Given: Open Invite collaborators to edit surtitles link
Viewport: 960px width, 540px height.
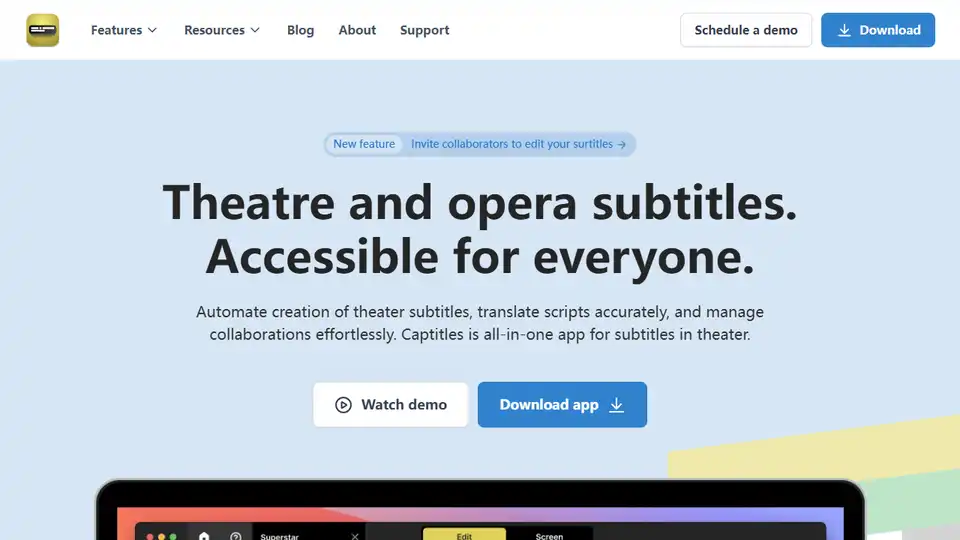Looking at the screenshot, I should [518, 144].
